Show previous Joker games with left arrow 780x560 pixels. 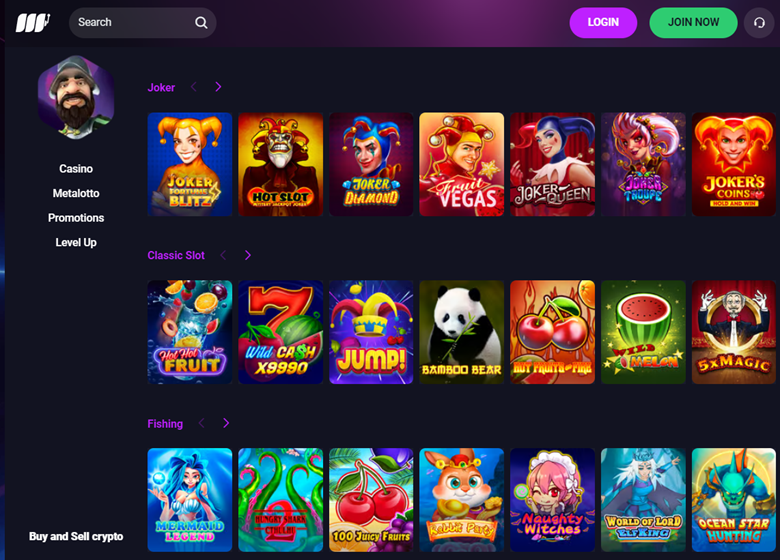[x=194, y=87]
